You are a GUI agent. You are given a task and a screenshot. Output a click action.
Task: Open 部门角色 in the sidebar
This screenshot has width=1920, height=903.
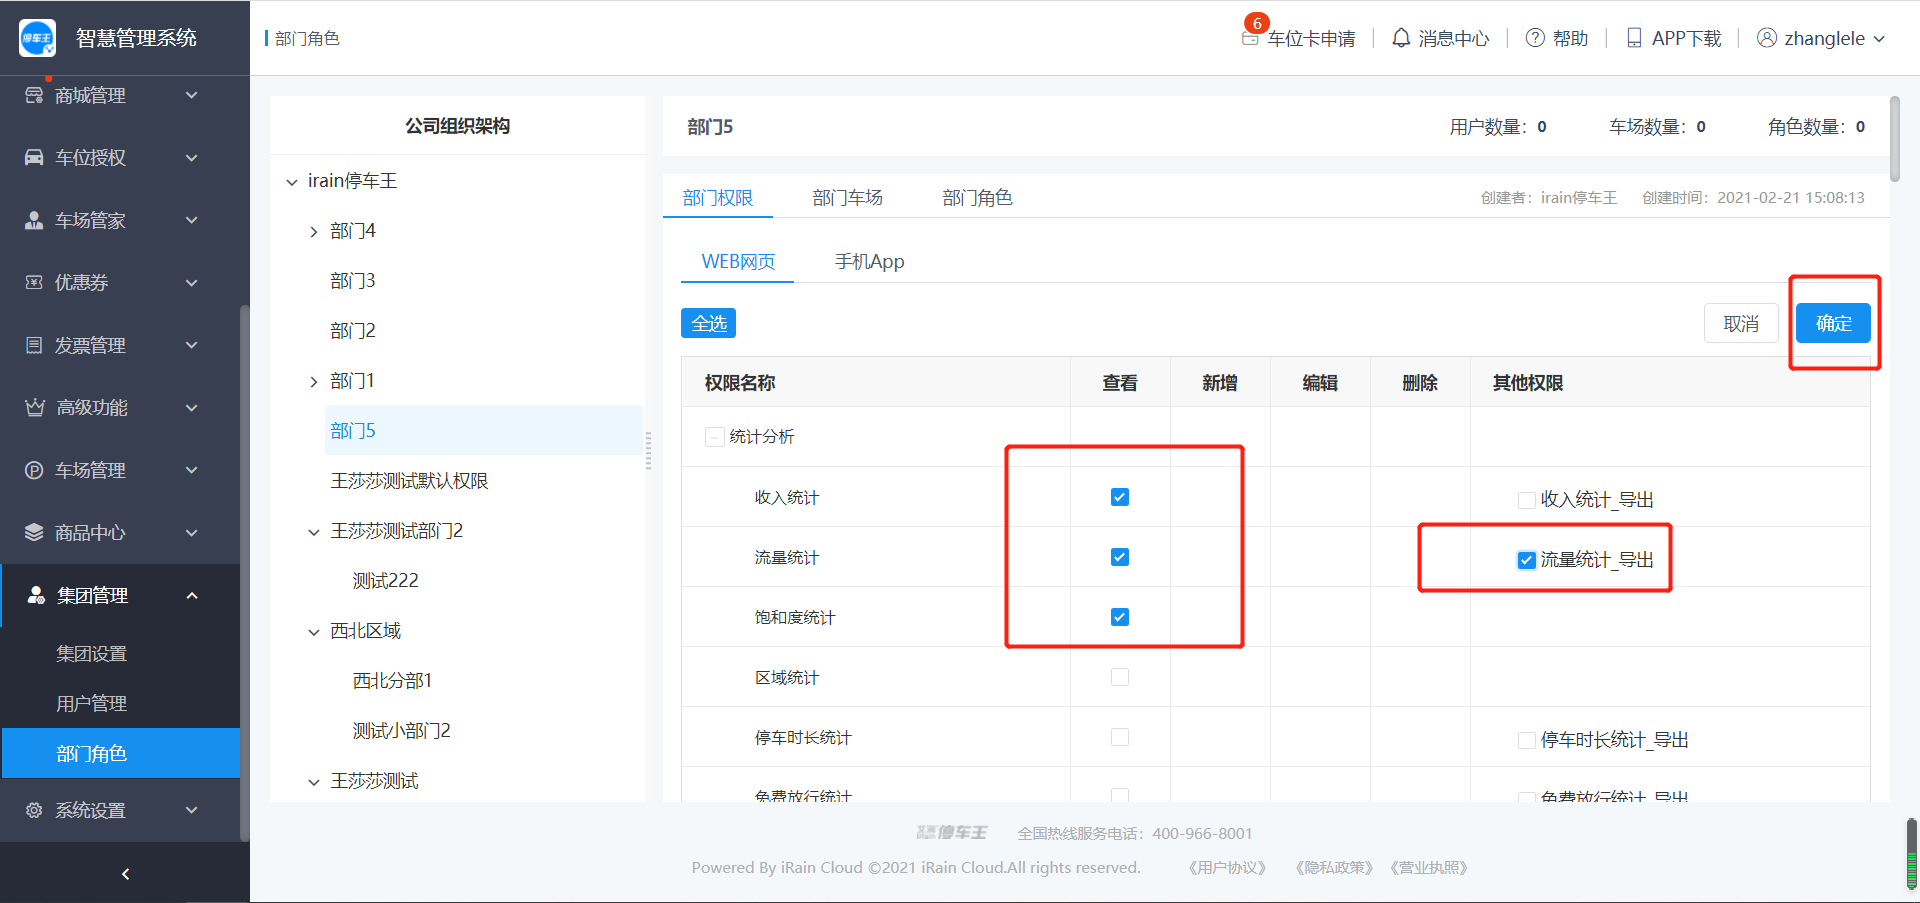coord(120,754)
